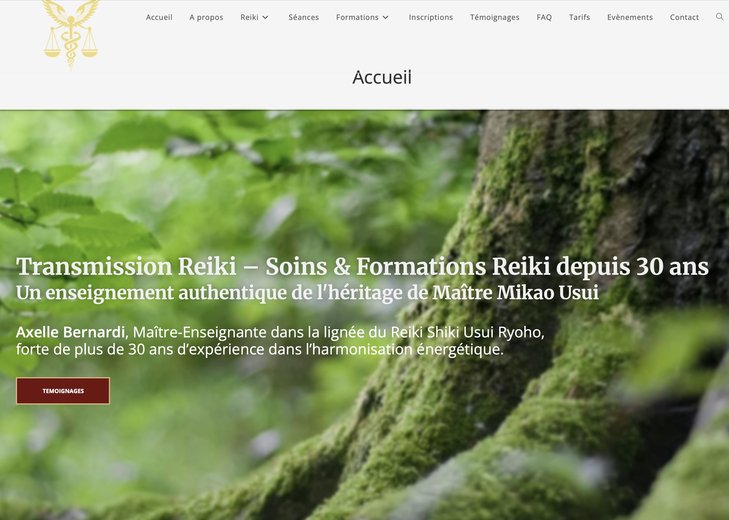Click the golden caduceus scales logo
Screen dimensions: 729x520
71,33
